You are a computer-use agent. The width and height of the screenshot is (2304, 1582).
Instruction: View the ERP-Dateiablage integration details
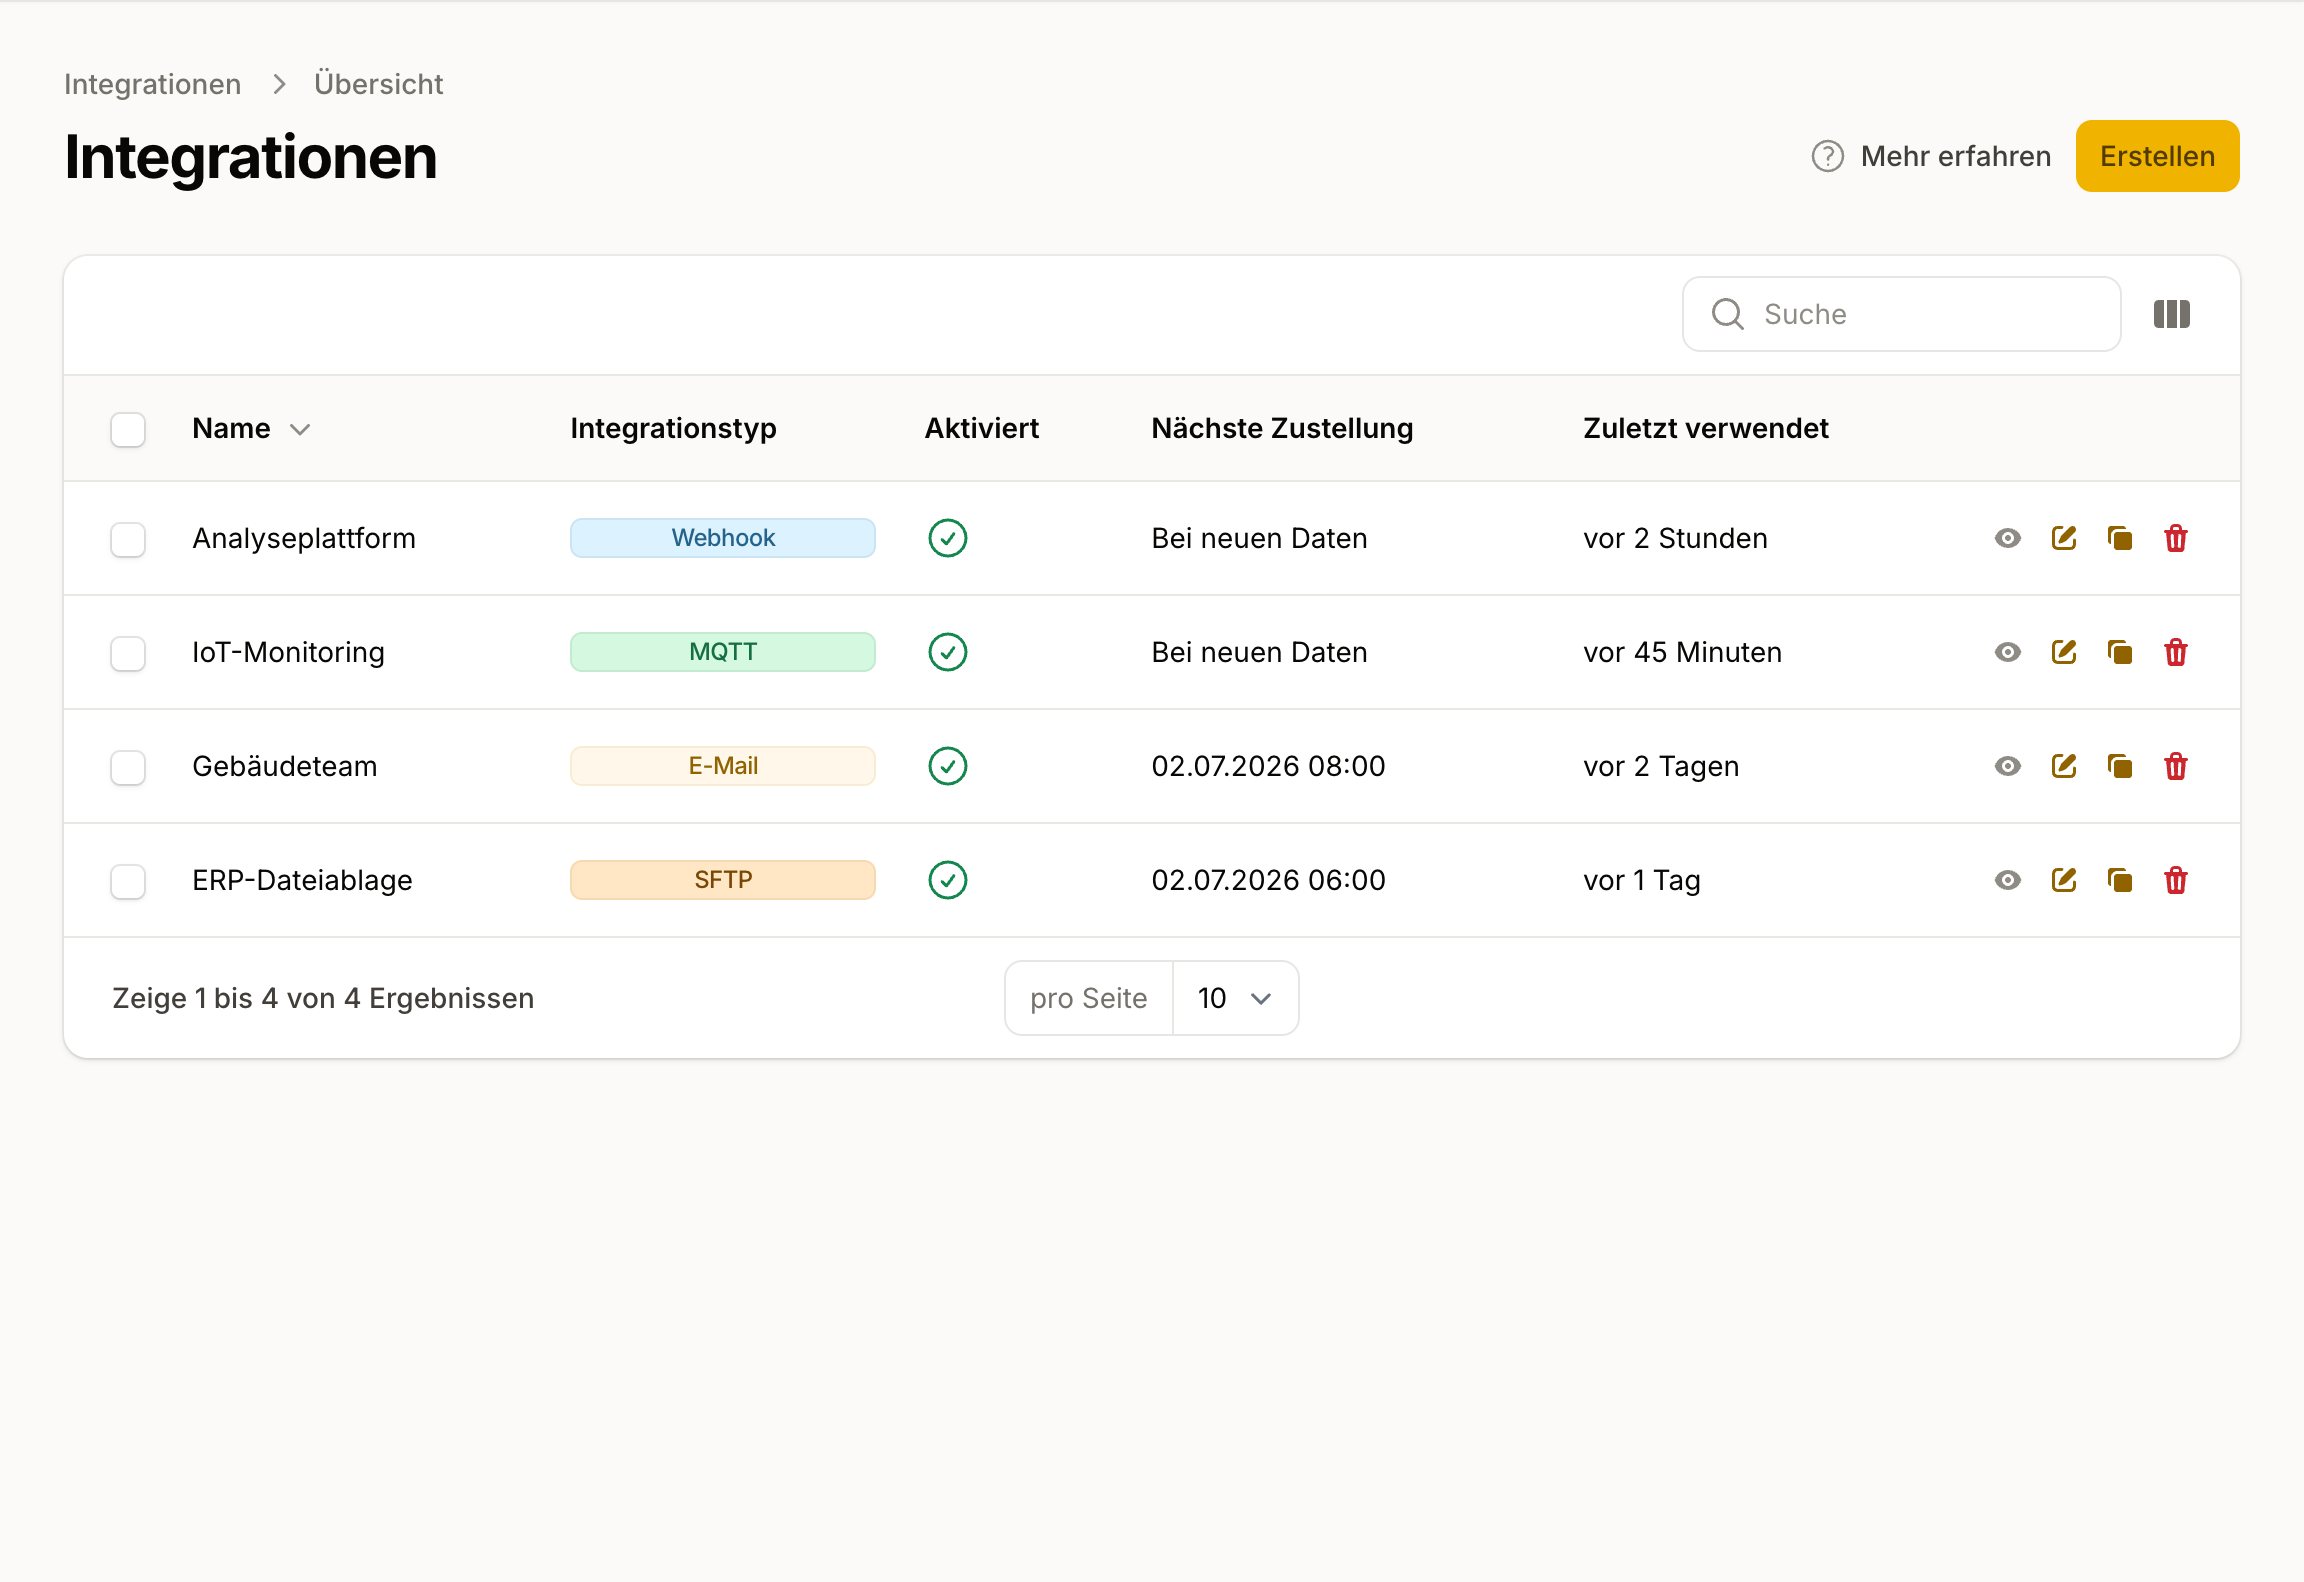[2007, 880]
